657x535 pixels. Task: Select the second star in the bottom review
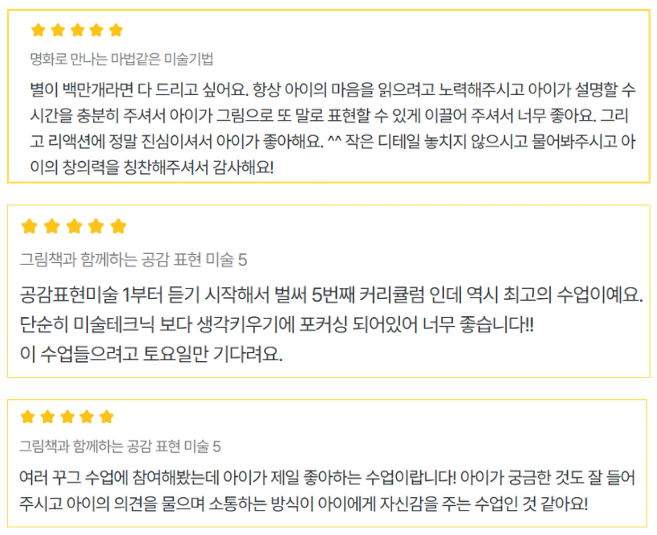click(x=48, y=417)
